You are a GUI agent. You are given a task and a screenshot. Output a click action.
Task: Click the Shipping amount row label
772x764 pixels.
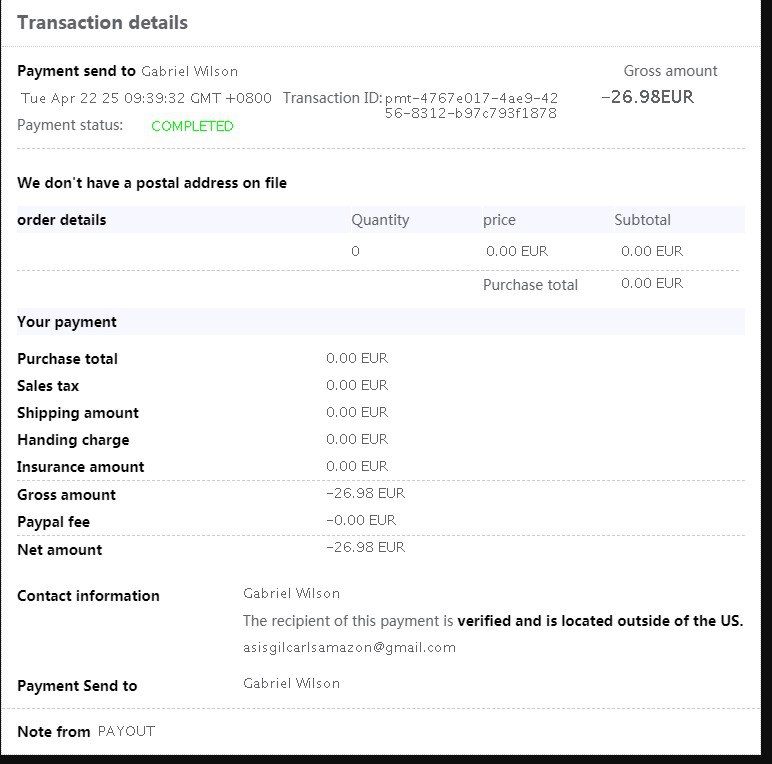pyautogui.click(x=78, y=413)
